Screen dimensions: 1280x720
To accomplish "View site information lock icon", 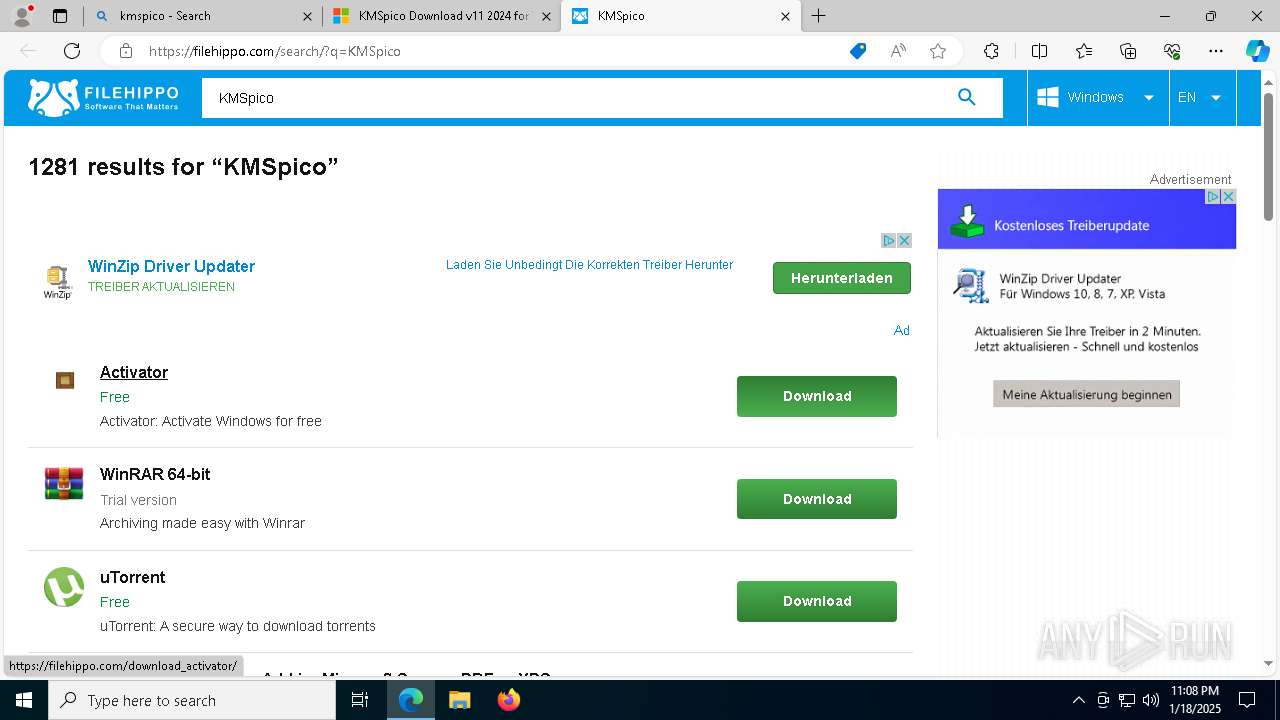I will point(125,51).
